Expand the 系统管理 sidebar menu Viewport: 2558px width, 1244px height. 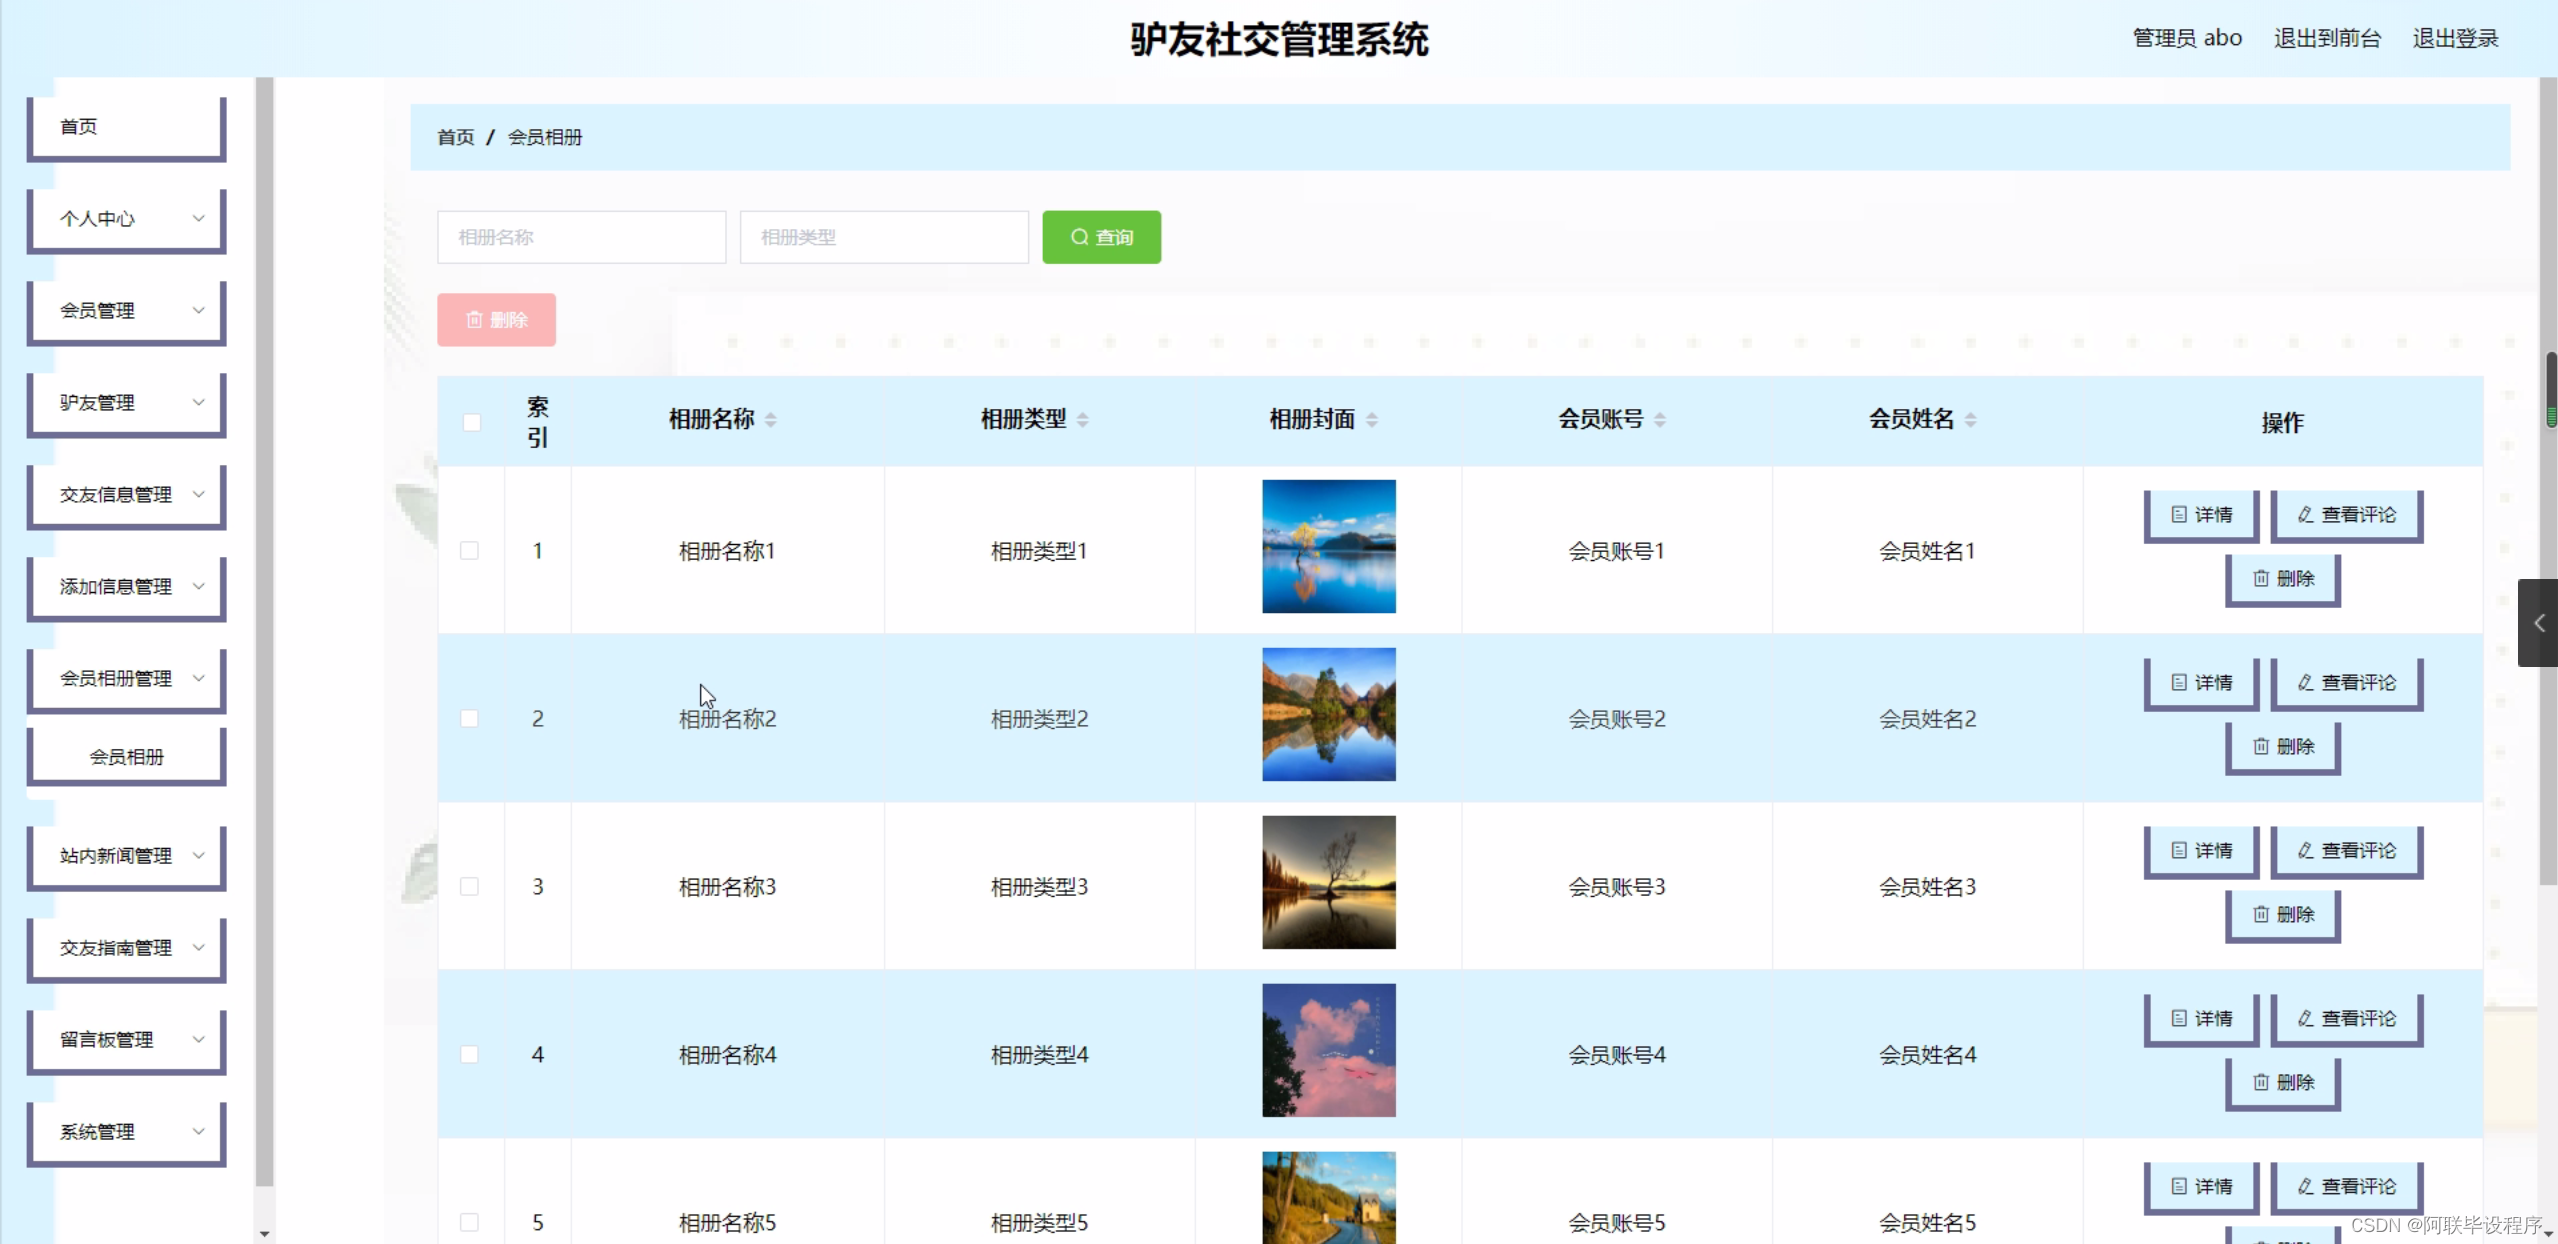point(126,1131)
